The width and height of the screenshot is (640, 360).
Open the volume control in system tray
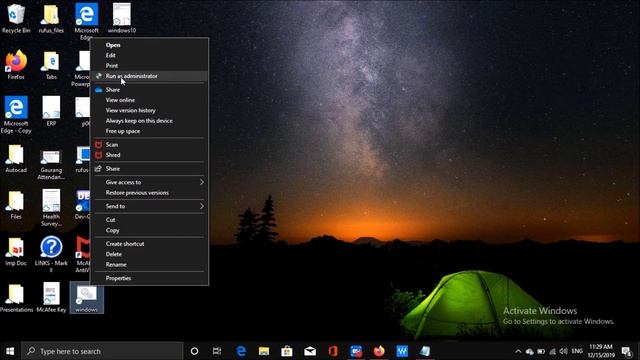(564, 351)
